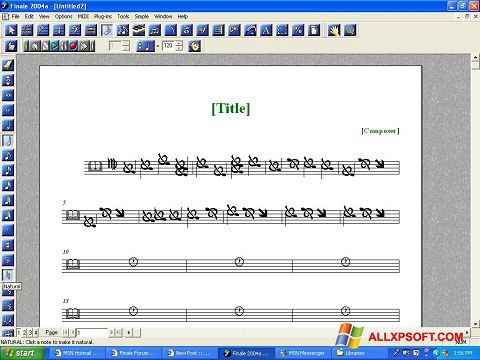
Task: Open the Simple menu
Action: [x=142, y=16]
